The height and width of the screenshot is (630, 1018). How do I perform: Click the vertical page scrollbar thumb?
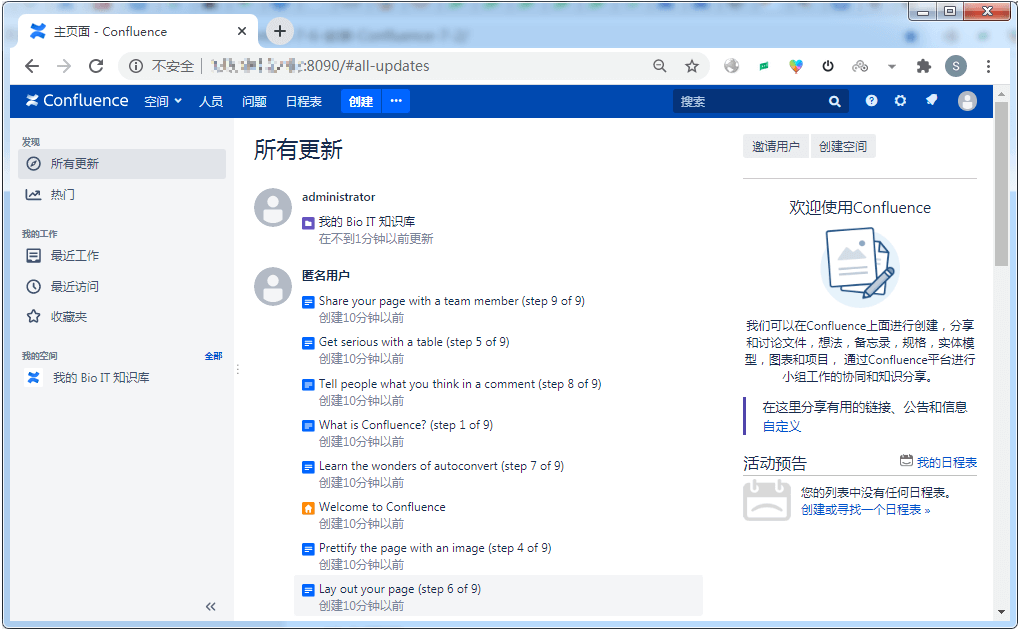click(1001, 184)
